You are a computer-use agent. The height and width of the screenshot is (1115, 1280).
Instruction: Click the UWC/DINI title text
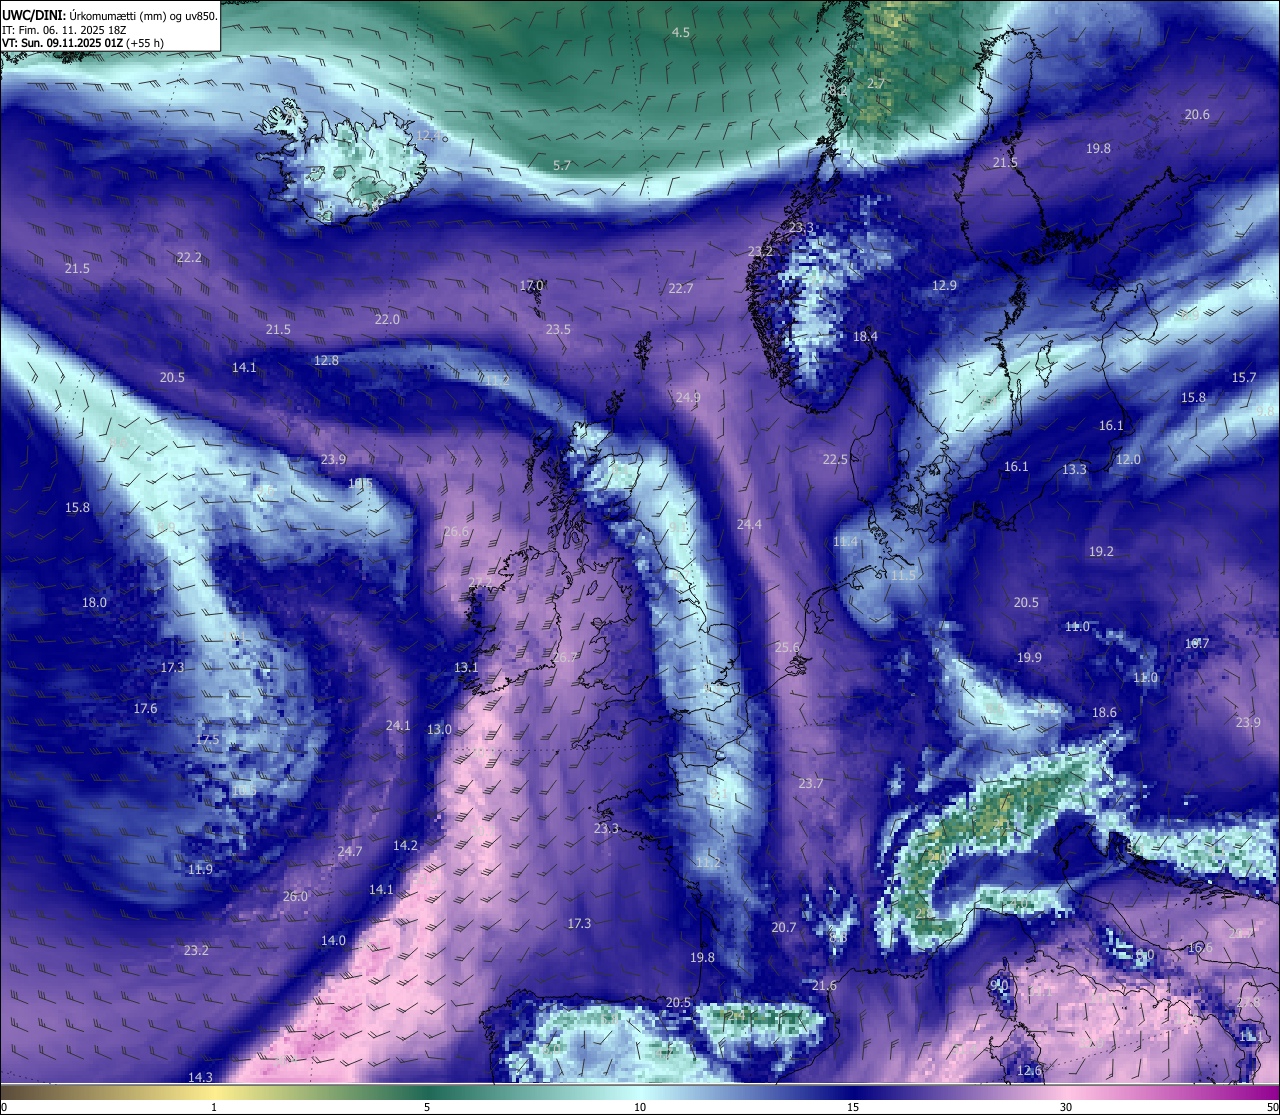click(x=34, y=15)
